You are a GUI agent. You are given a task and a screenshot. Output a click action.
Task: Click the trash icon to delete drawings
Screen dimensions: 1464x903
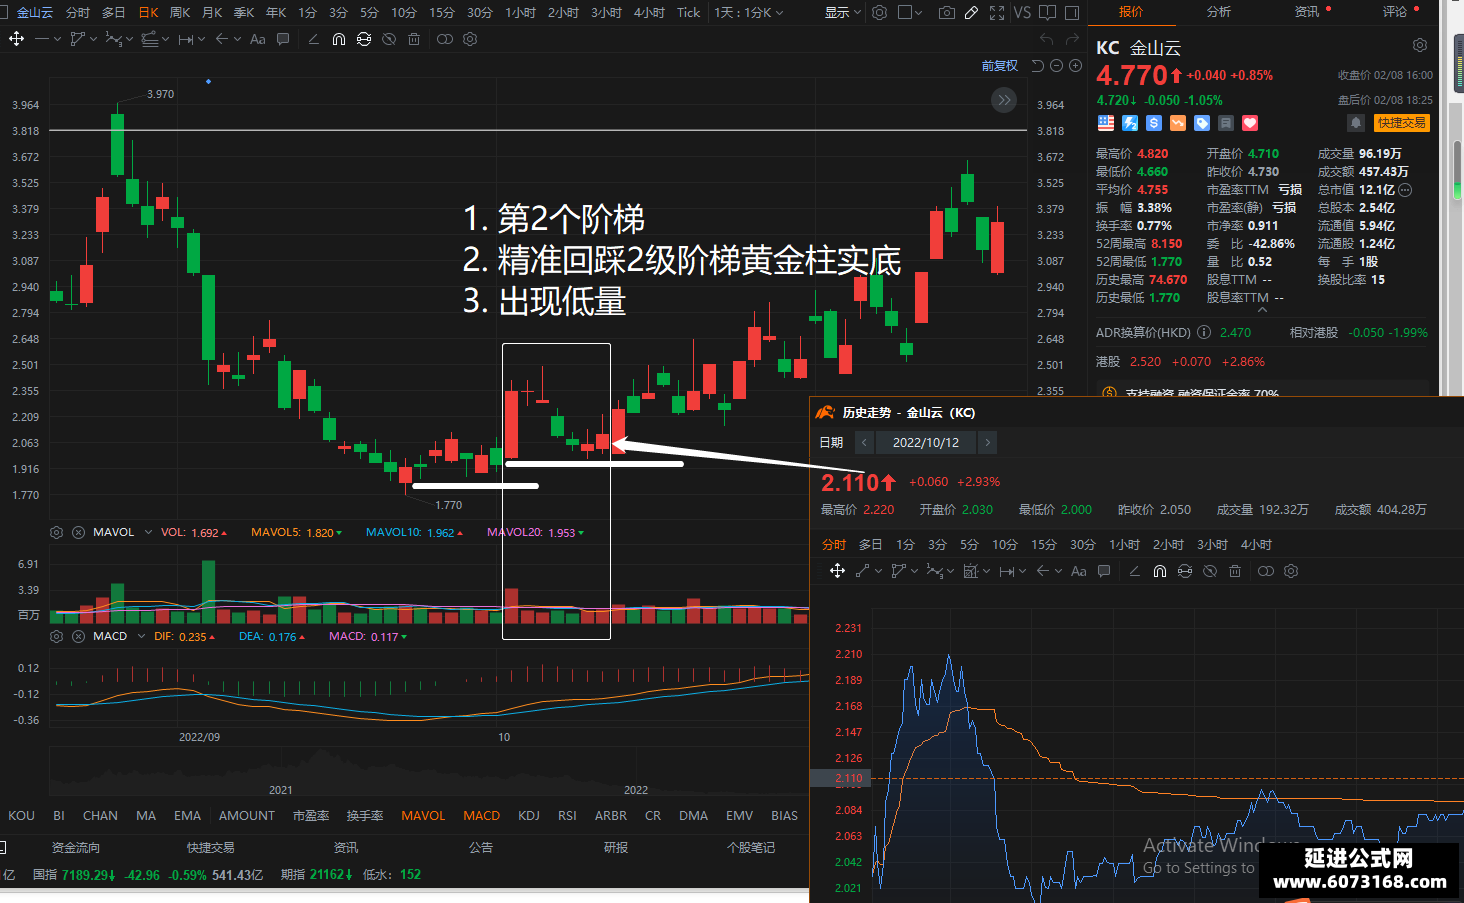[x=414, y=39]
